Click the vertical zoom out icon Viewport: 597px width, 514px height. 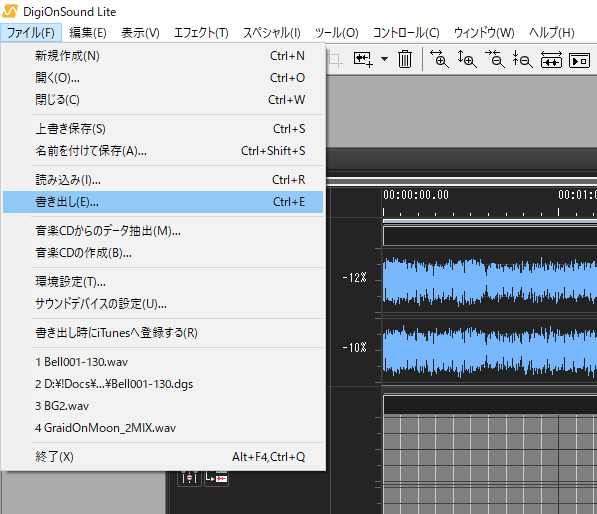click(x=522, y=59)
